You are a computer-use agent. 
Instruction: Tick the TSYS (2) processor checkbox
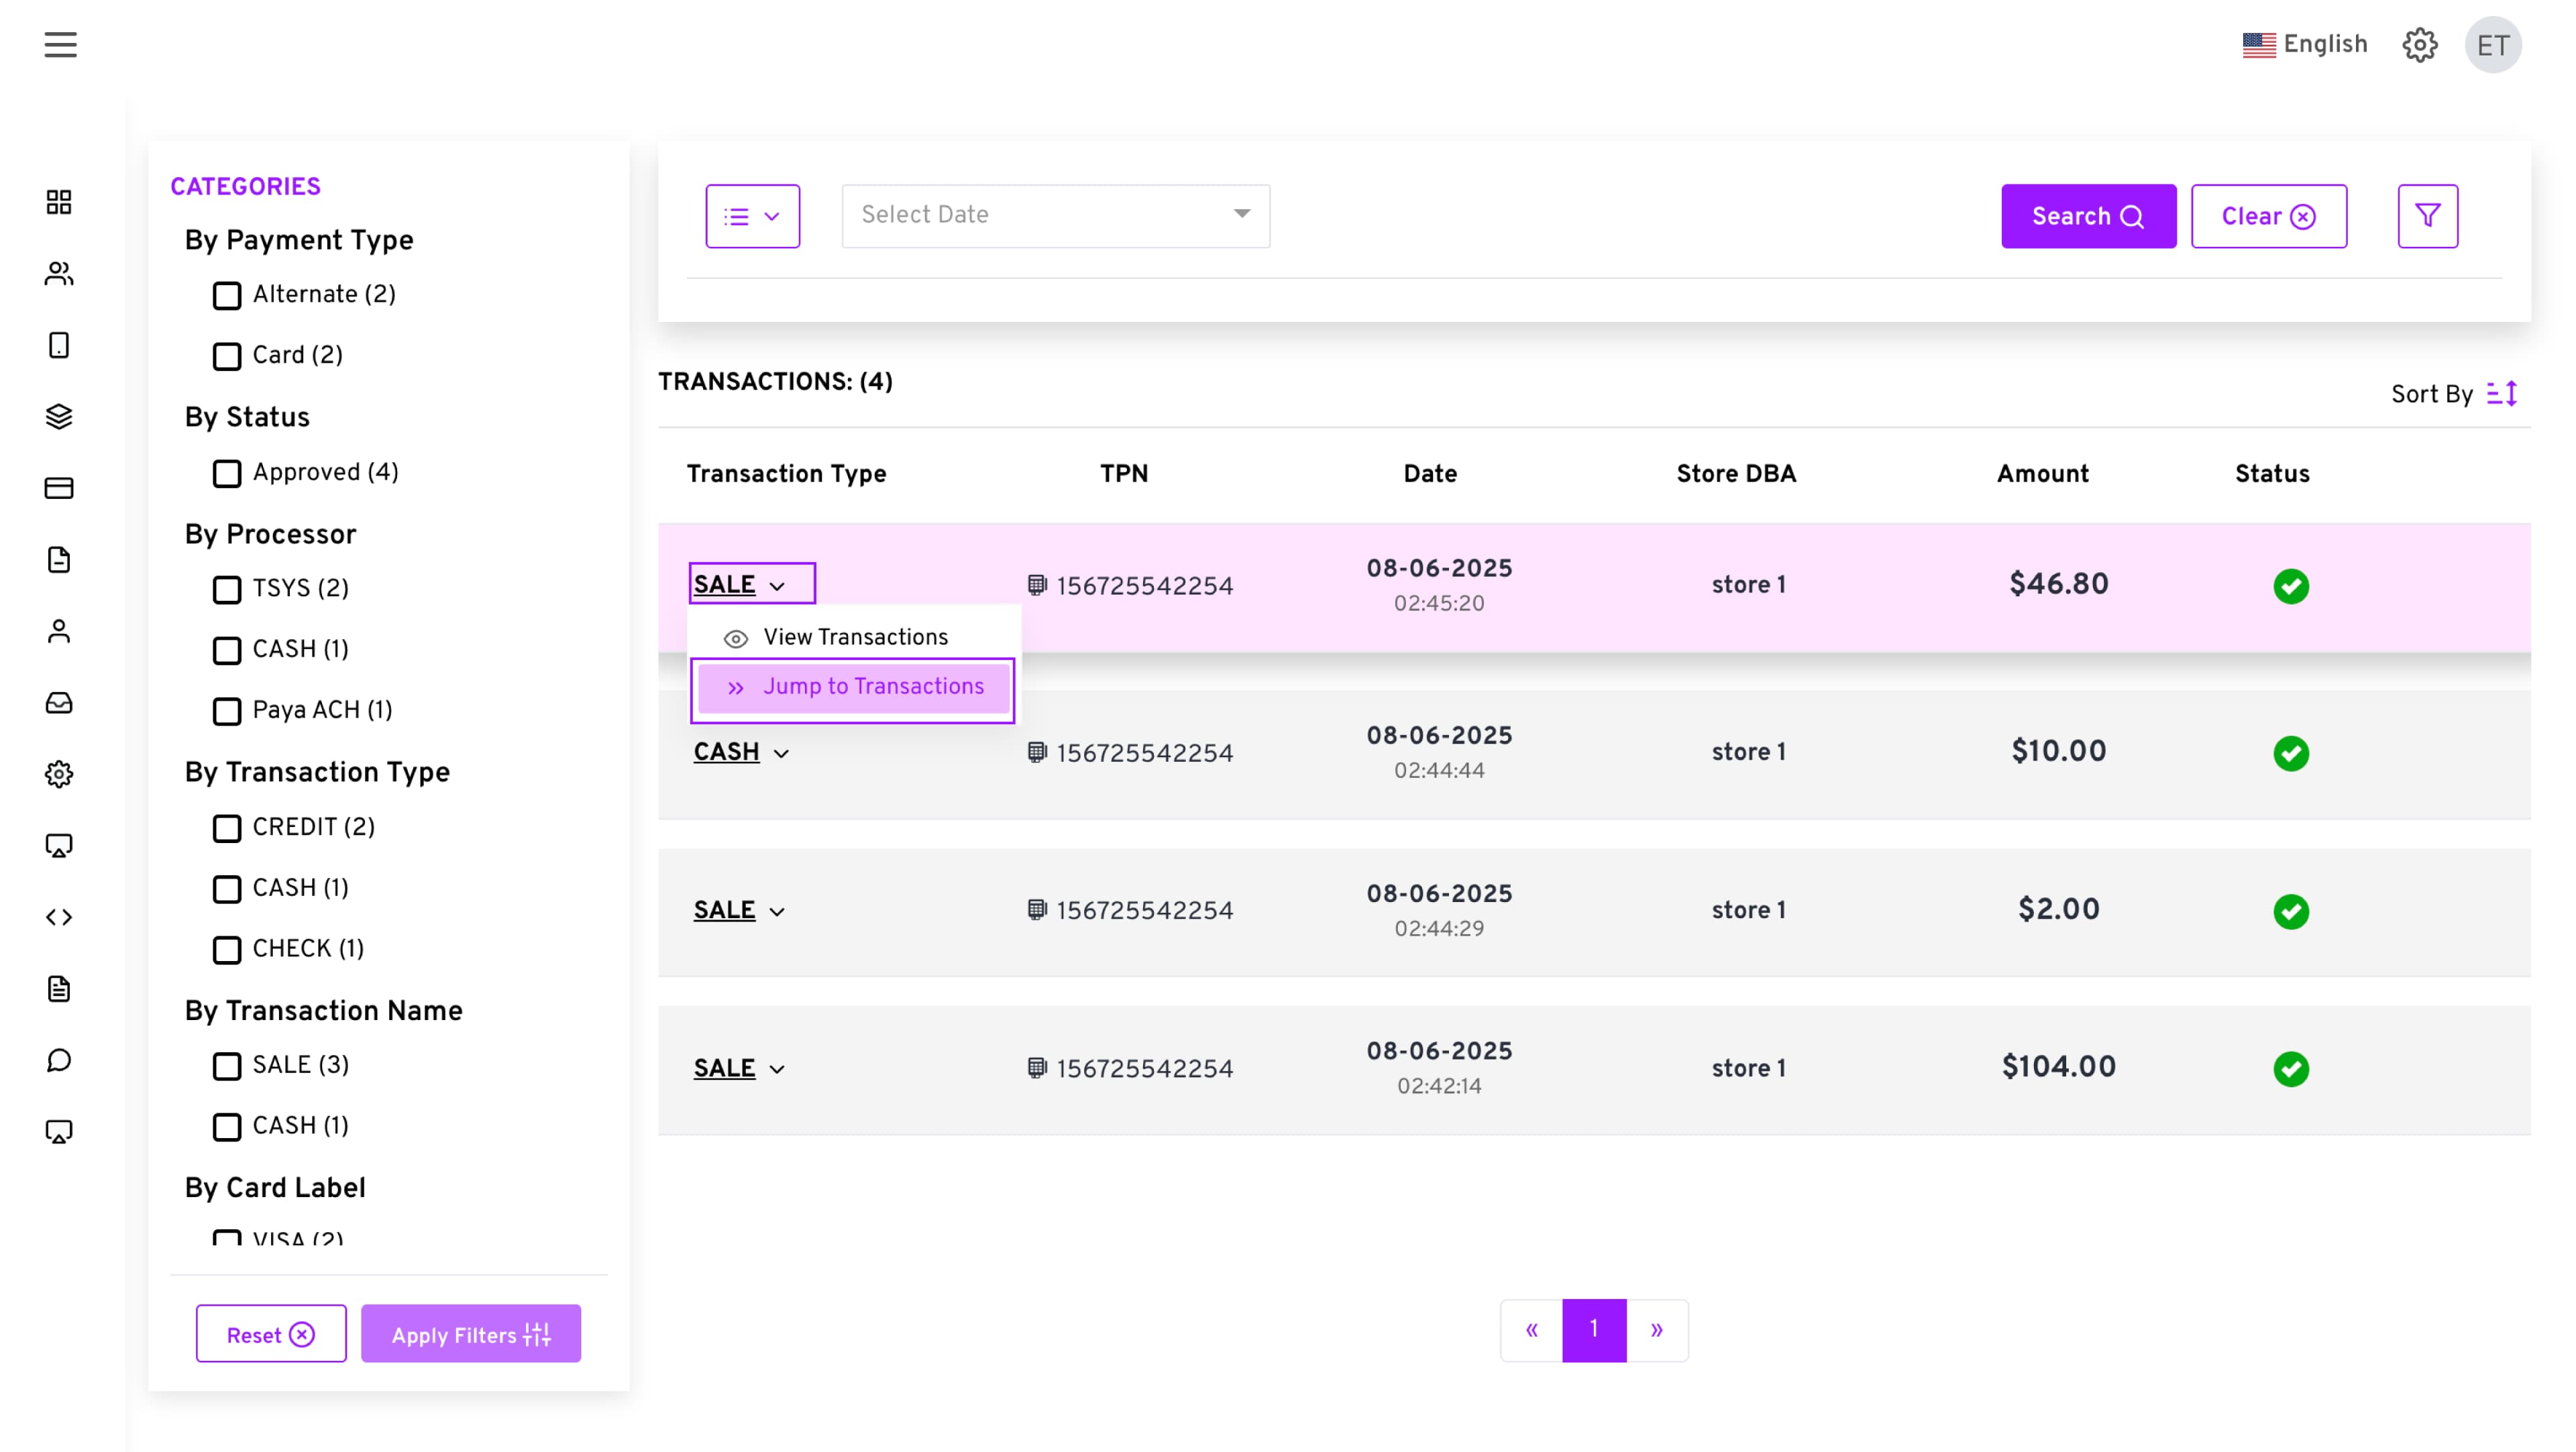coord(227,589)
